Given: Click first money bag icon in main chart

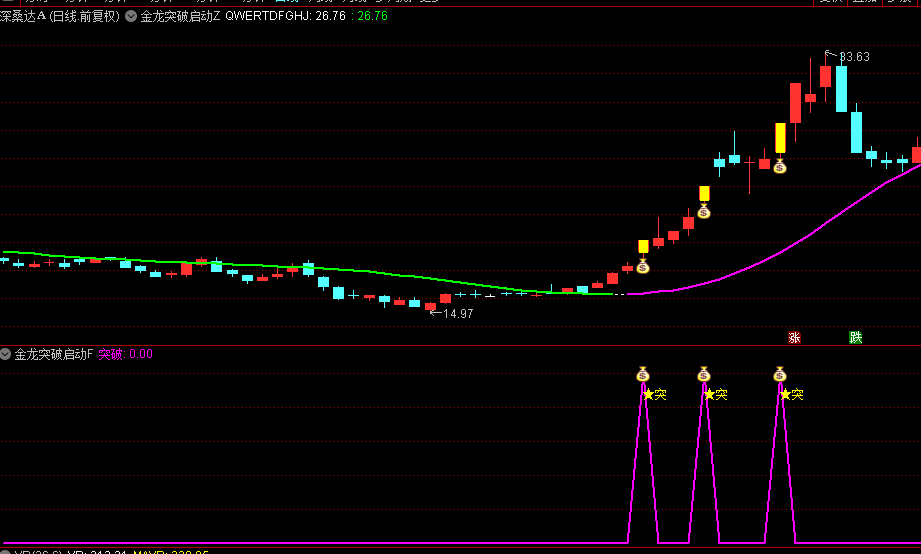Looking at the screenshot, I should point(643,266).
